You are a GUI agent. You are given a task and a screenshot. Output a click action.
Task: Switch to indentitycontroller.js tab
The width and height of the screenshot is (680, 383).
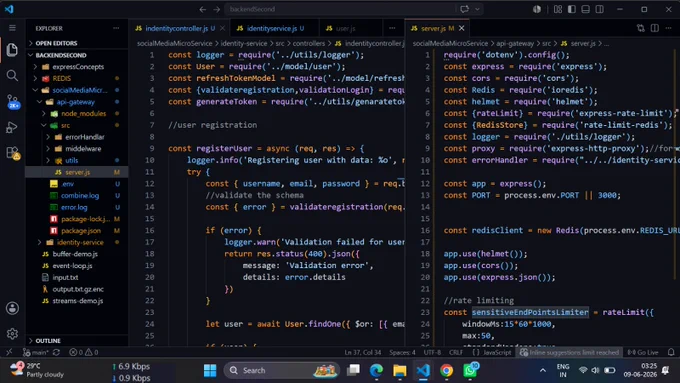tap(176, 28)
